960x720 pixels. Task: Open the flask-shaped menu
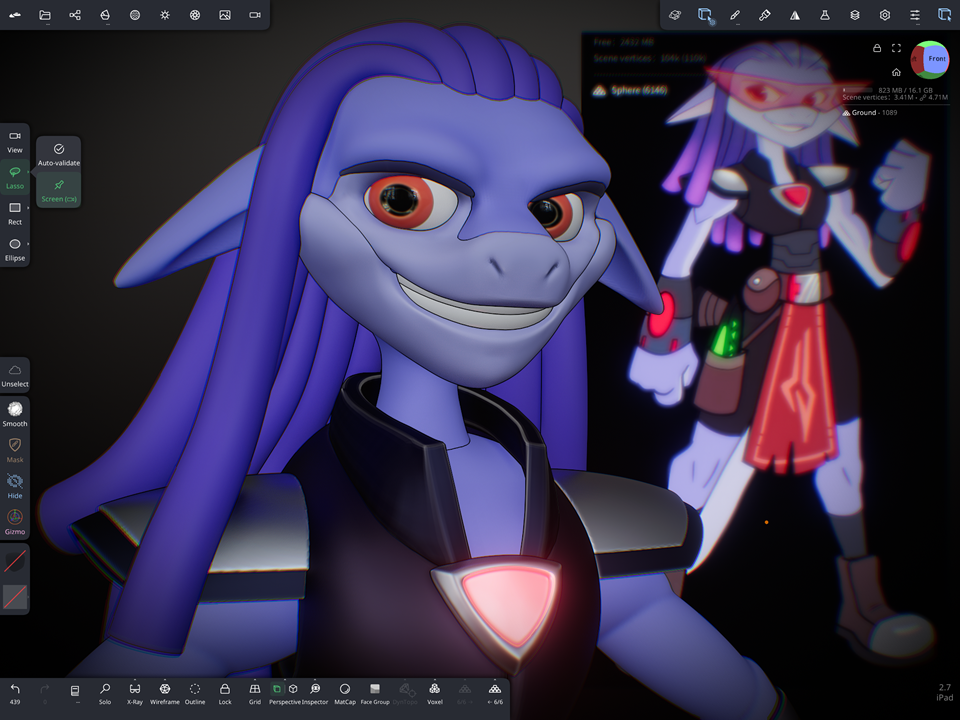(825, 15)
